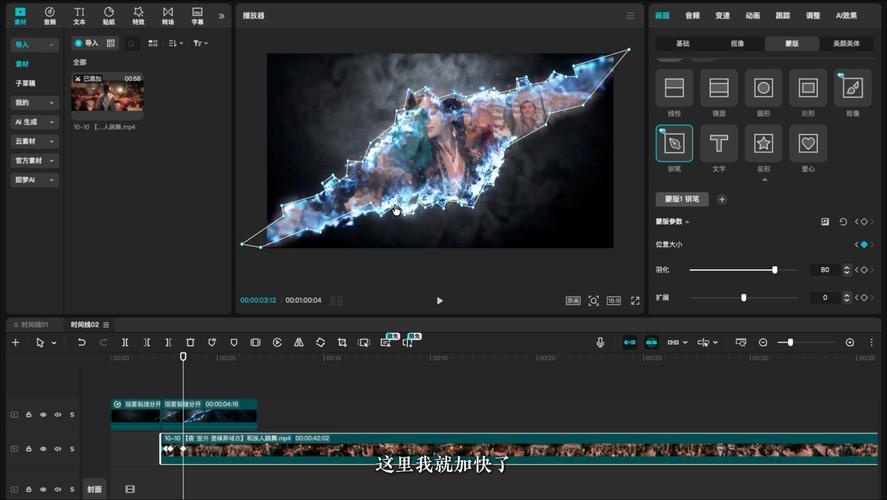Click the mask invert icon beside 蒙版参数

click(825, 222)
